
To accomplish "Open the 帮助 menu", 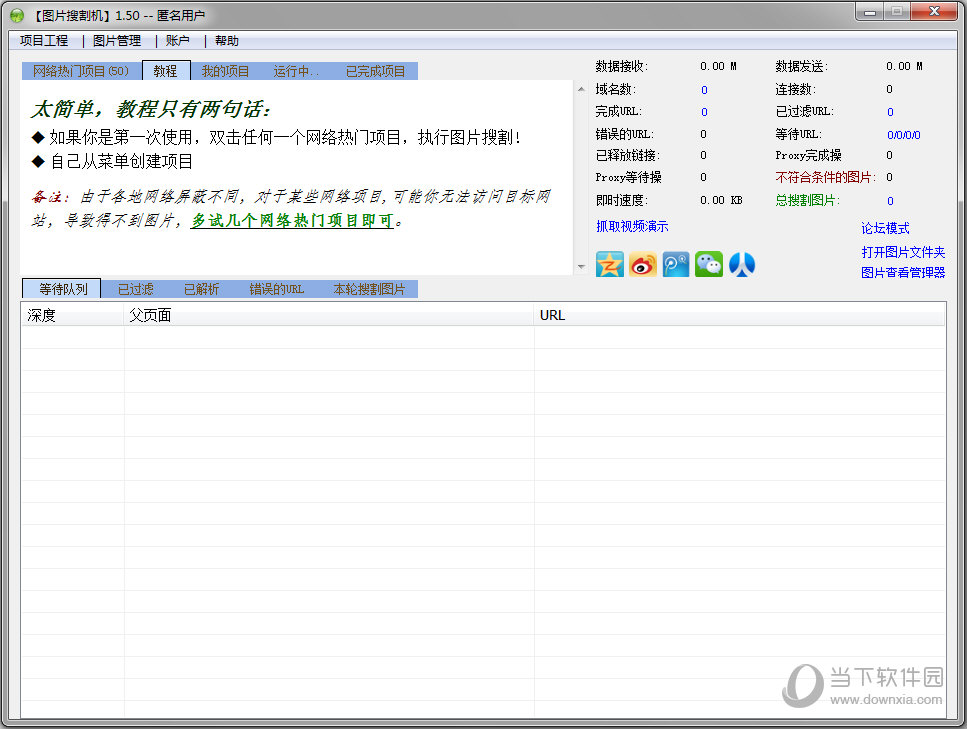I will point(226,41).
